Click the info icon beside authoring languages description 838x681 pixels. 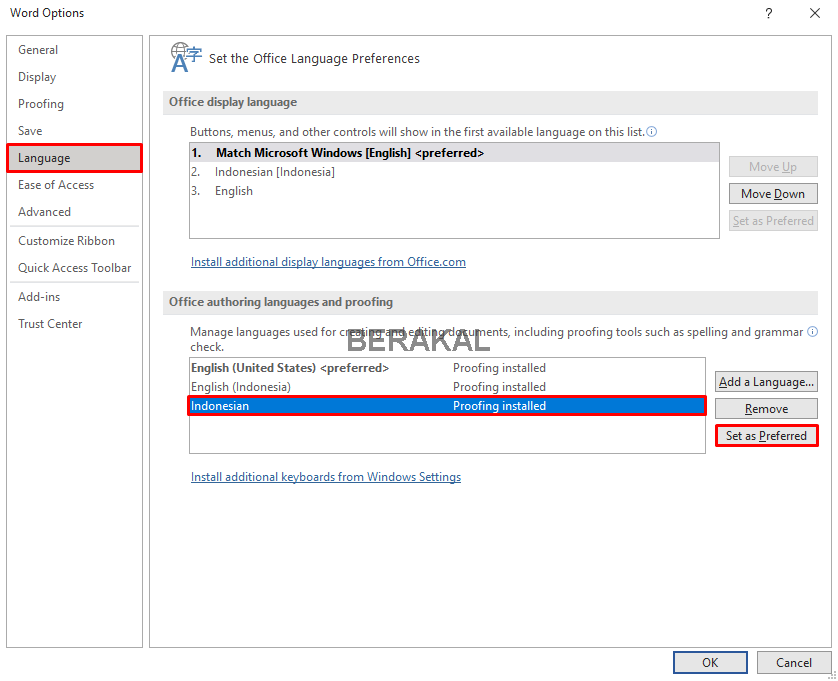[x=812, y=331]
